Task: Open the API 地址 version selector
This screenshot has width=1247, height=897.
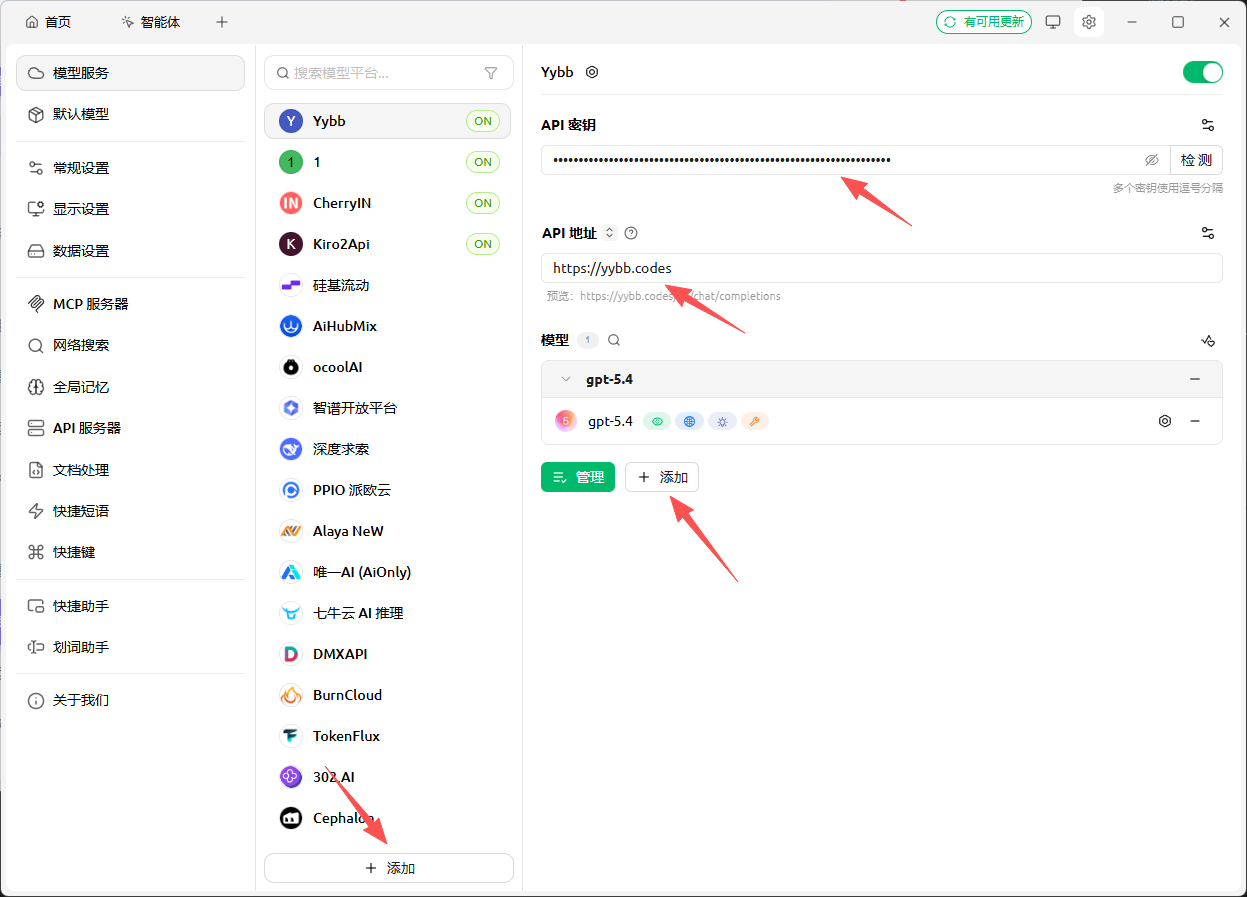Action: (x=609, y=232)
